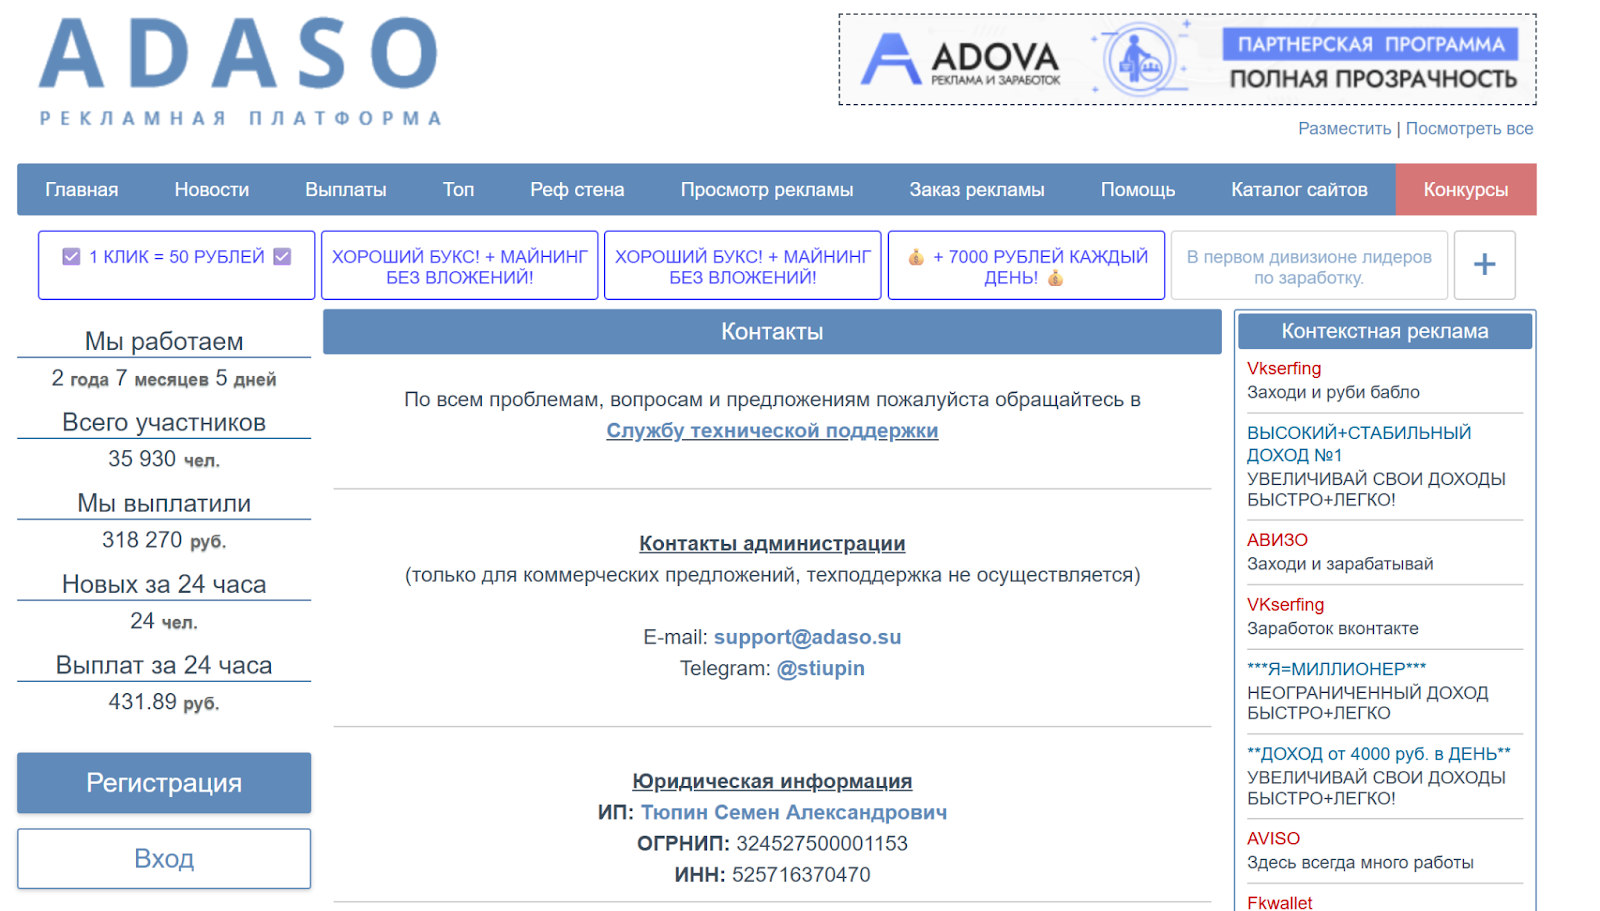Open the Vkserfing contextual ad
Viewport: 1600px width, 911px height.
(x=1284, y=369)
